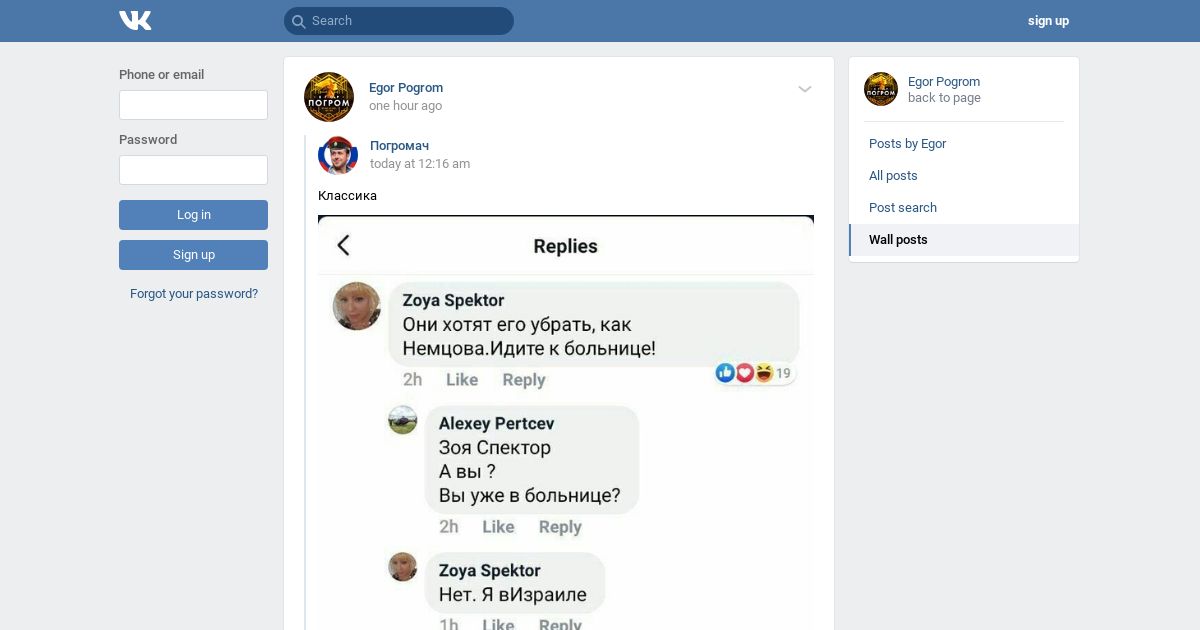Open Погромач profile avatar
The height and width of the screenshot is (630, 1200).
click(x=338, y=155)
